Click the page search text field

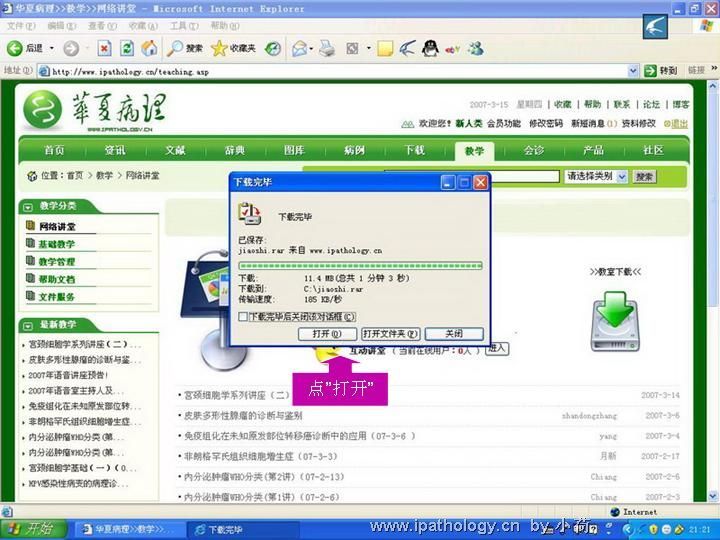pos(472,176)
